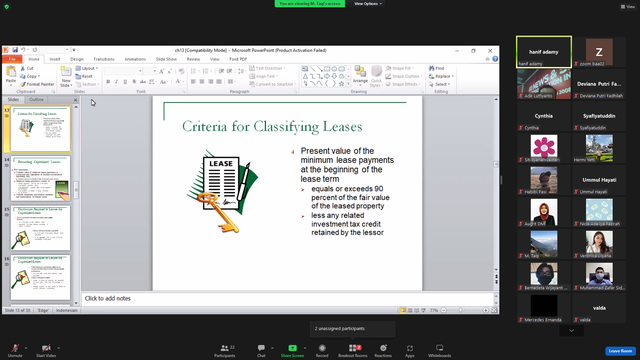Switch to the Transitions ribbon tab

(104, 59)
